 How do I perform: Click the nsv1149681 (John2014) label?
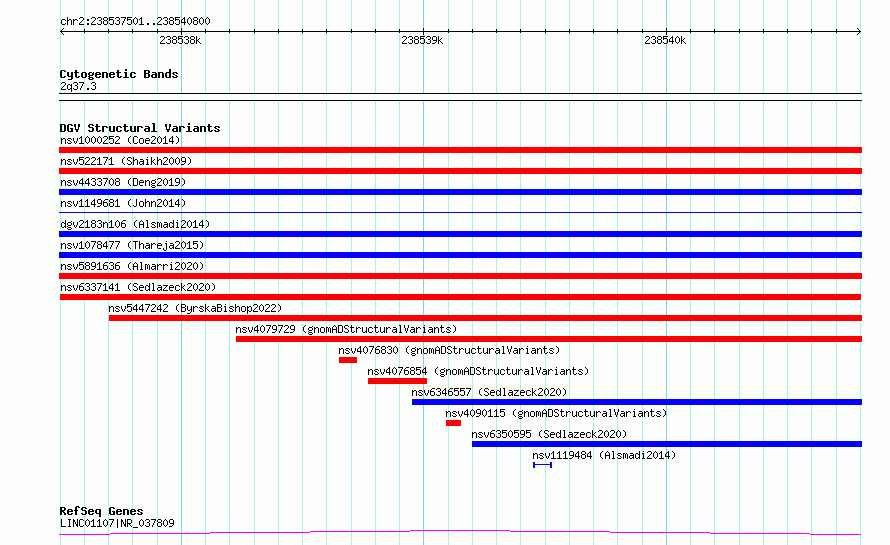click(123, 203)
